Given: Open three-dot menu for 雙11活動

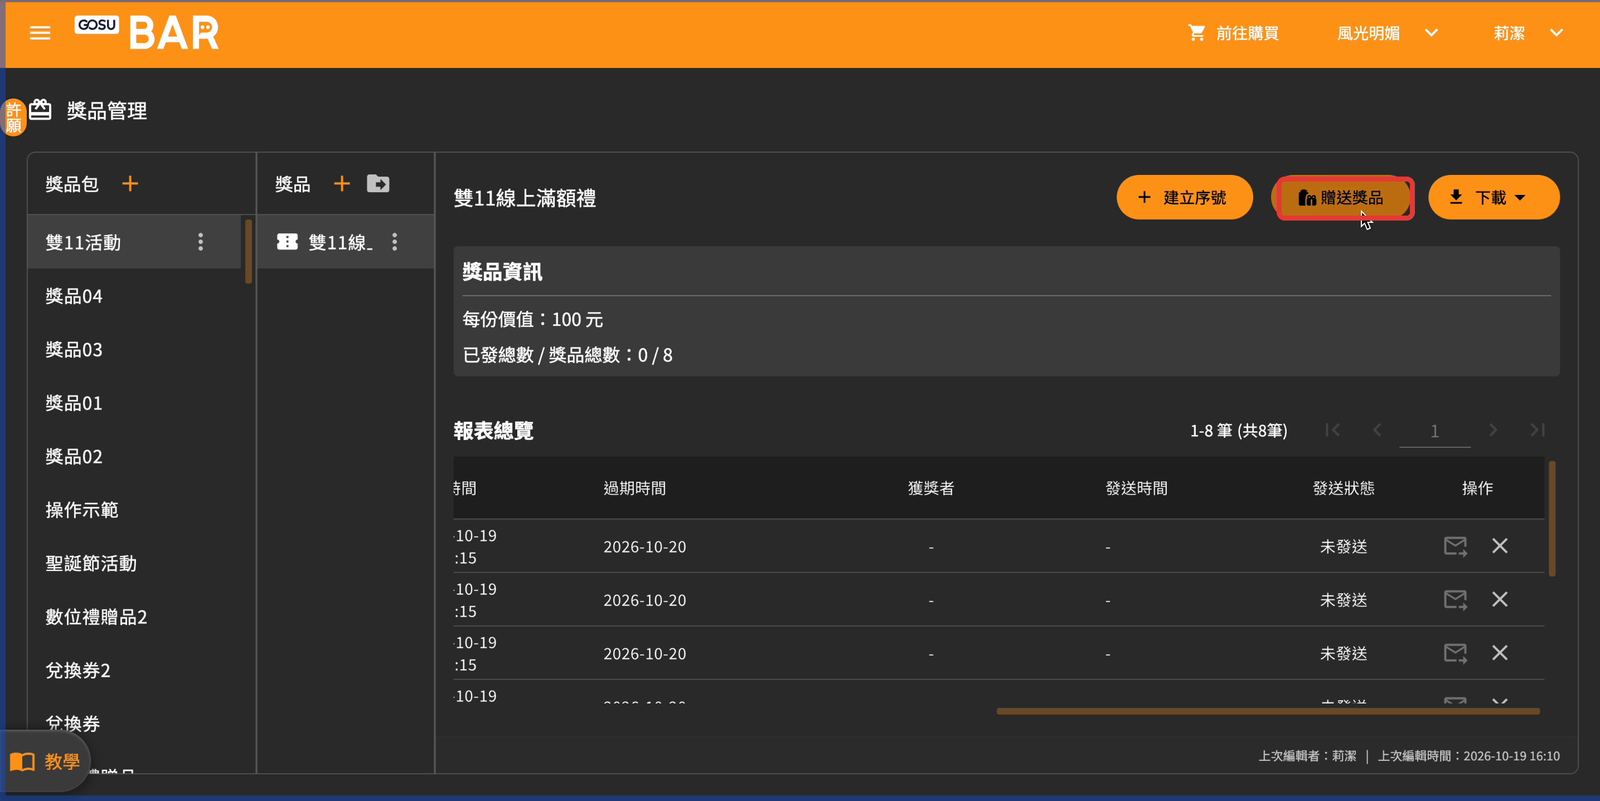Looking at the screenshot, I should pyautogui.click(x=201, y=242).
